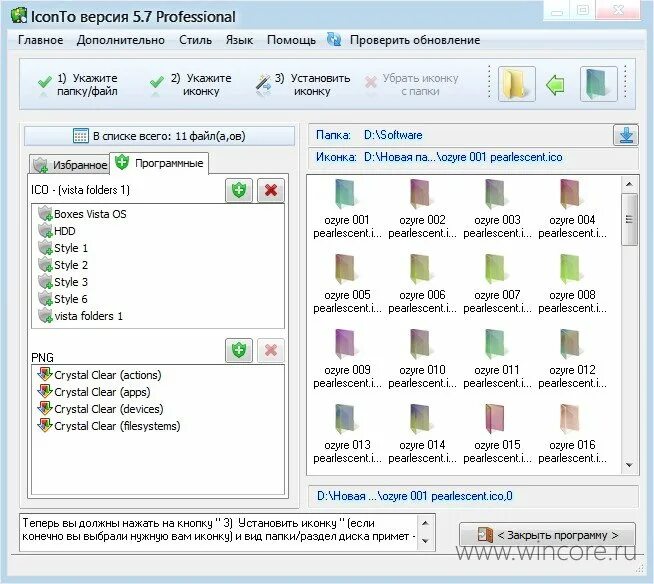Viewport: 654px width, 584px height.
Task: Open the 'Помощь' menu
Action: coord(291,40)
